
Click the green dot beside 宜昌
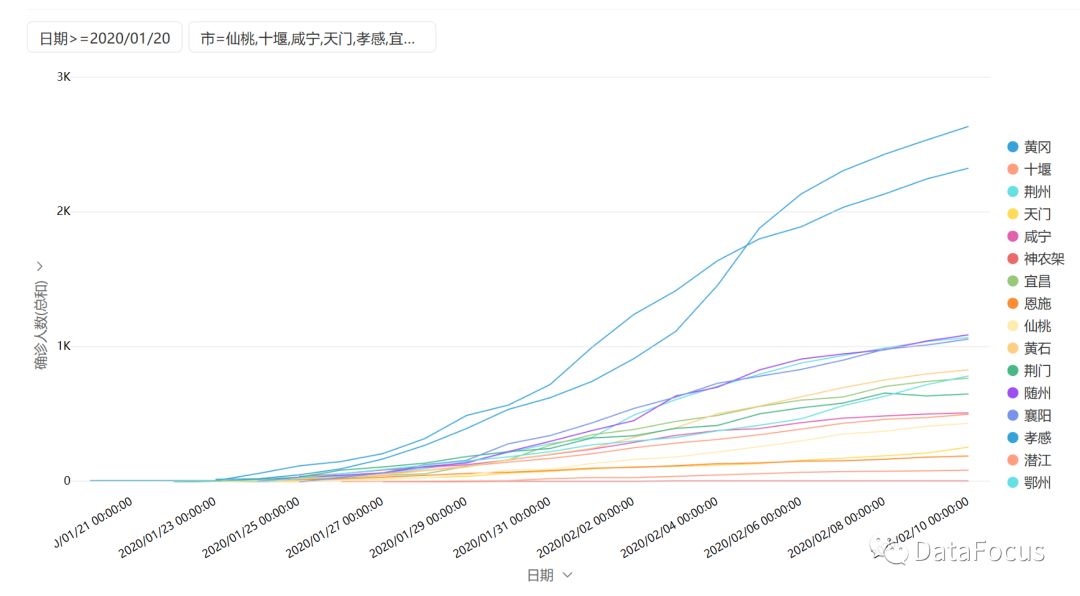pos(1013,281)
